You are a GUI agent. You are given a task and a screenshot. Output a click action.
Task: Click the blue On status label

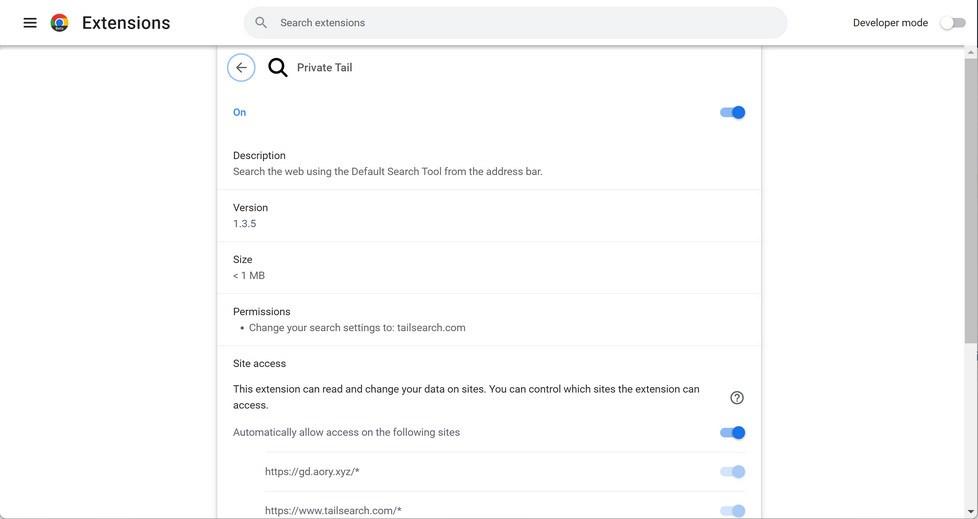pyautogui.click(x=240, y=112)
